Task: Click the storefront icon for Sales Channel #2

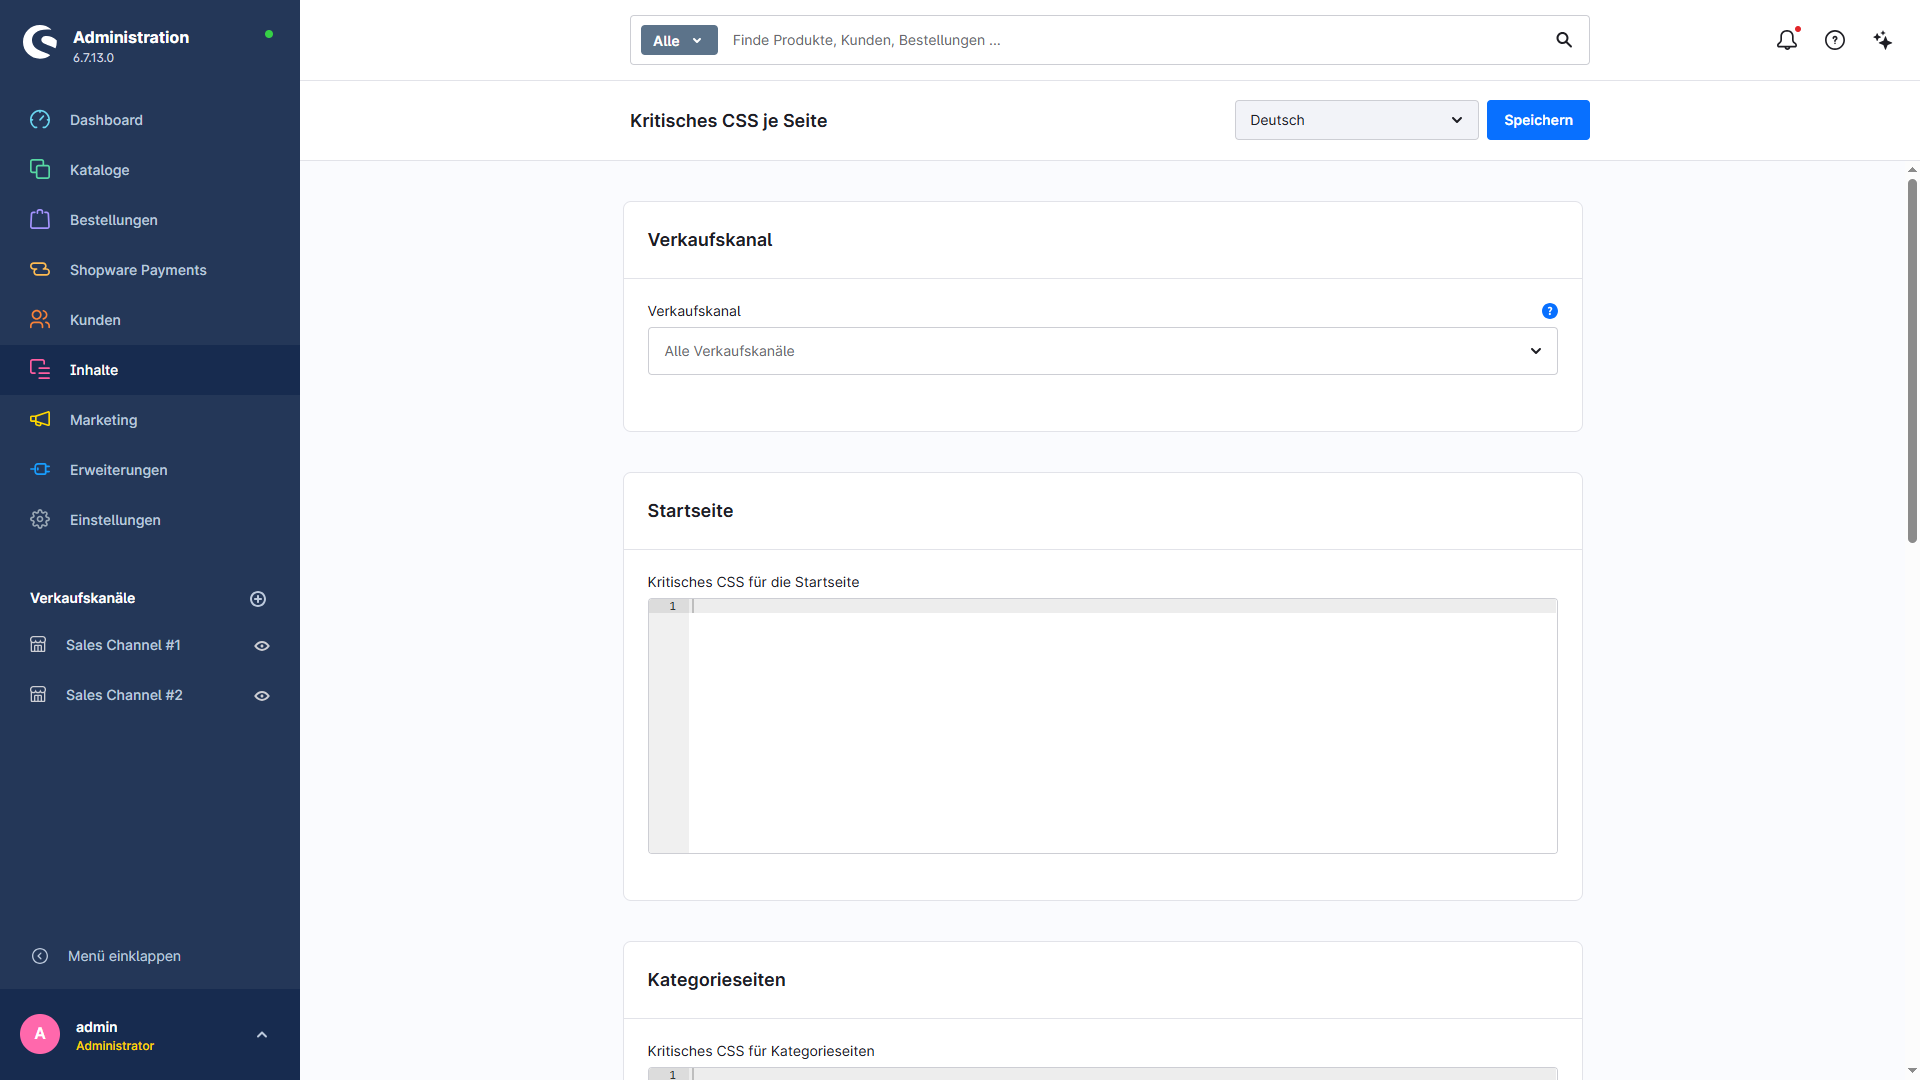Action: pyautogui.click(x=38, y=695)
